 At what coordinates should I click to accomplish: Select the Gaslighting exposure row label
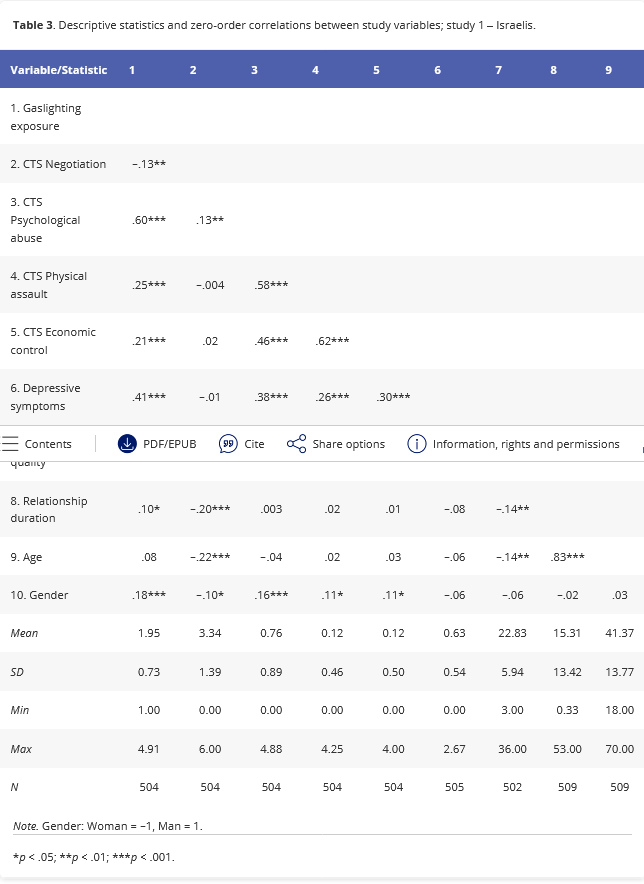tap(46, 117)
